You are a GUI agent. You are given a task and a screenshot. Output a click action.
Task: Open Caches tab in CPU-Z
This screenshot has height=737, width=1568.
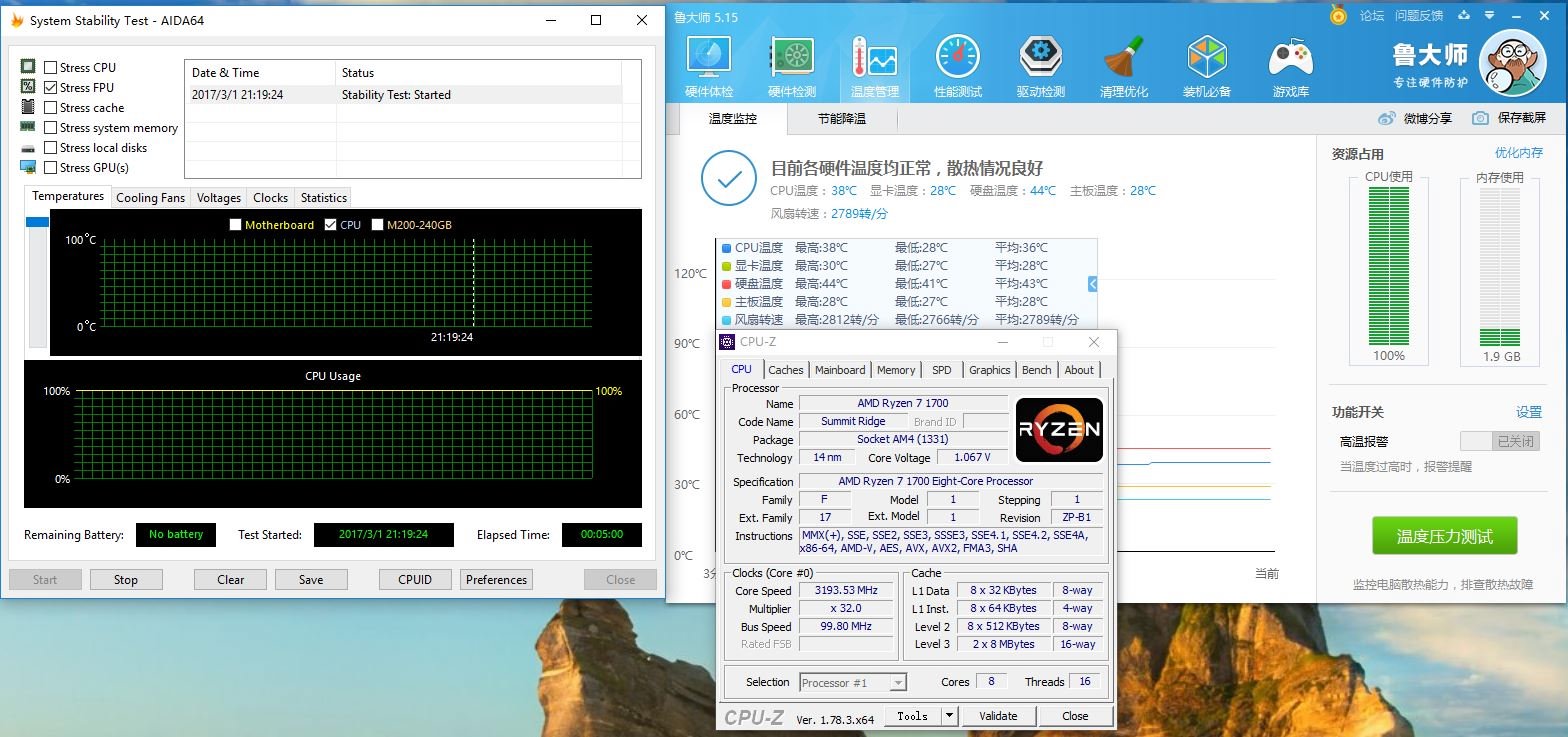786,370
